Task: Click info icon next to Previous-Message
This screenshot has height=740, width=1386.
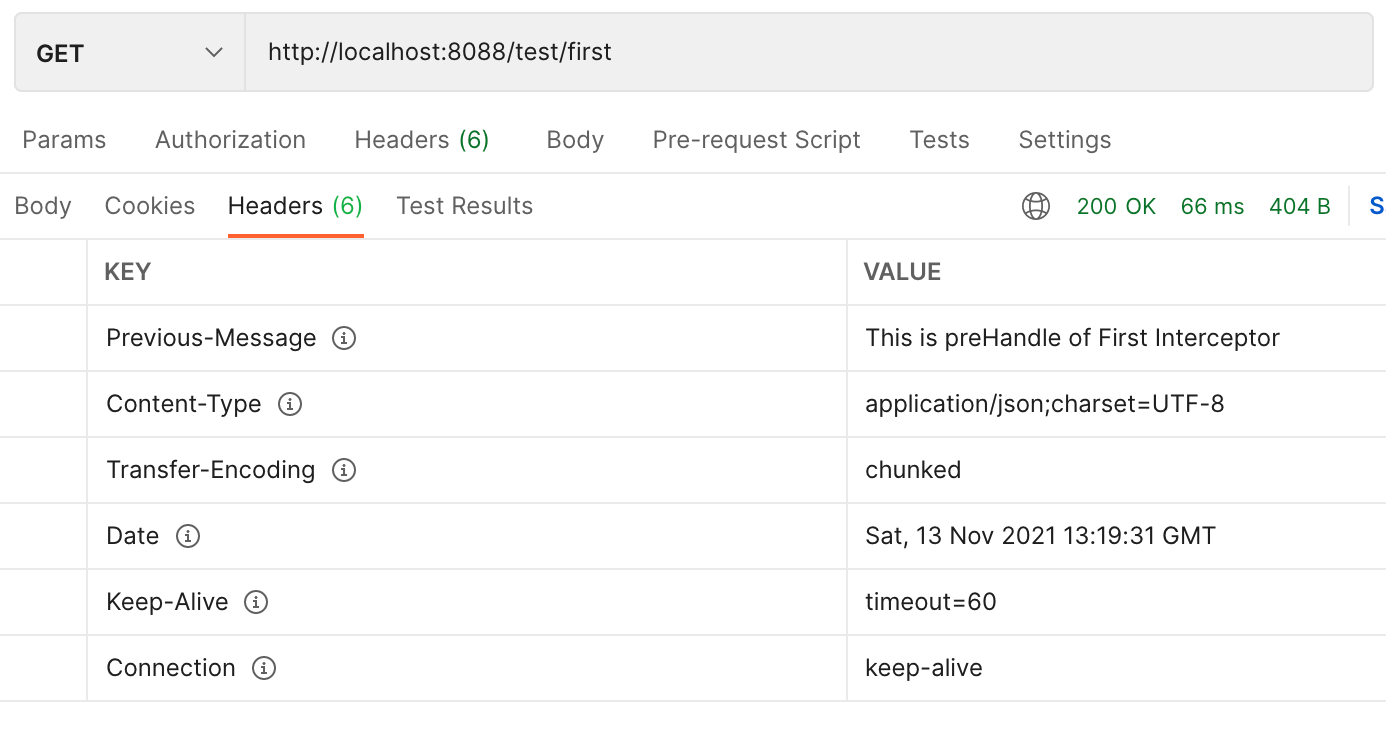Action: point(344,338)
